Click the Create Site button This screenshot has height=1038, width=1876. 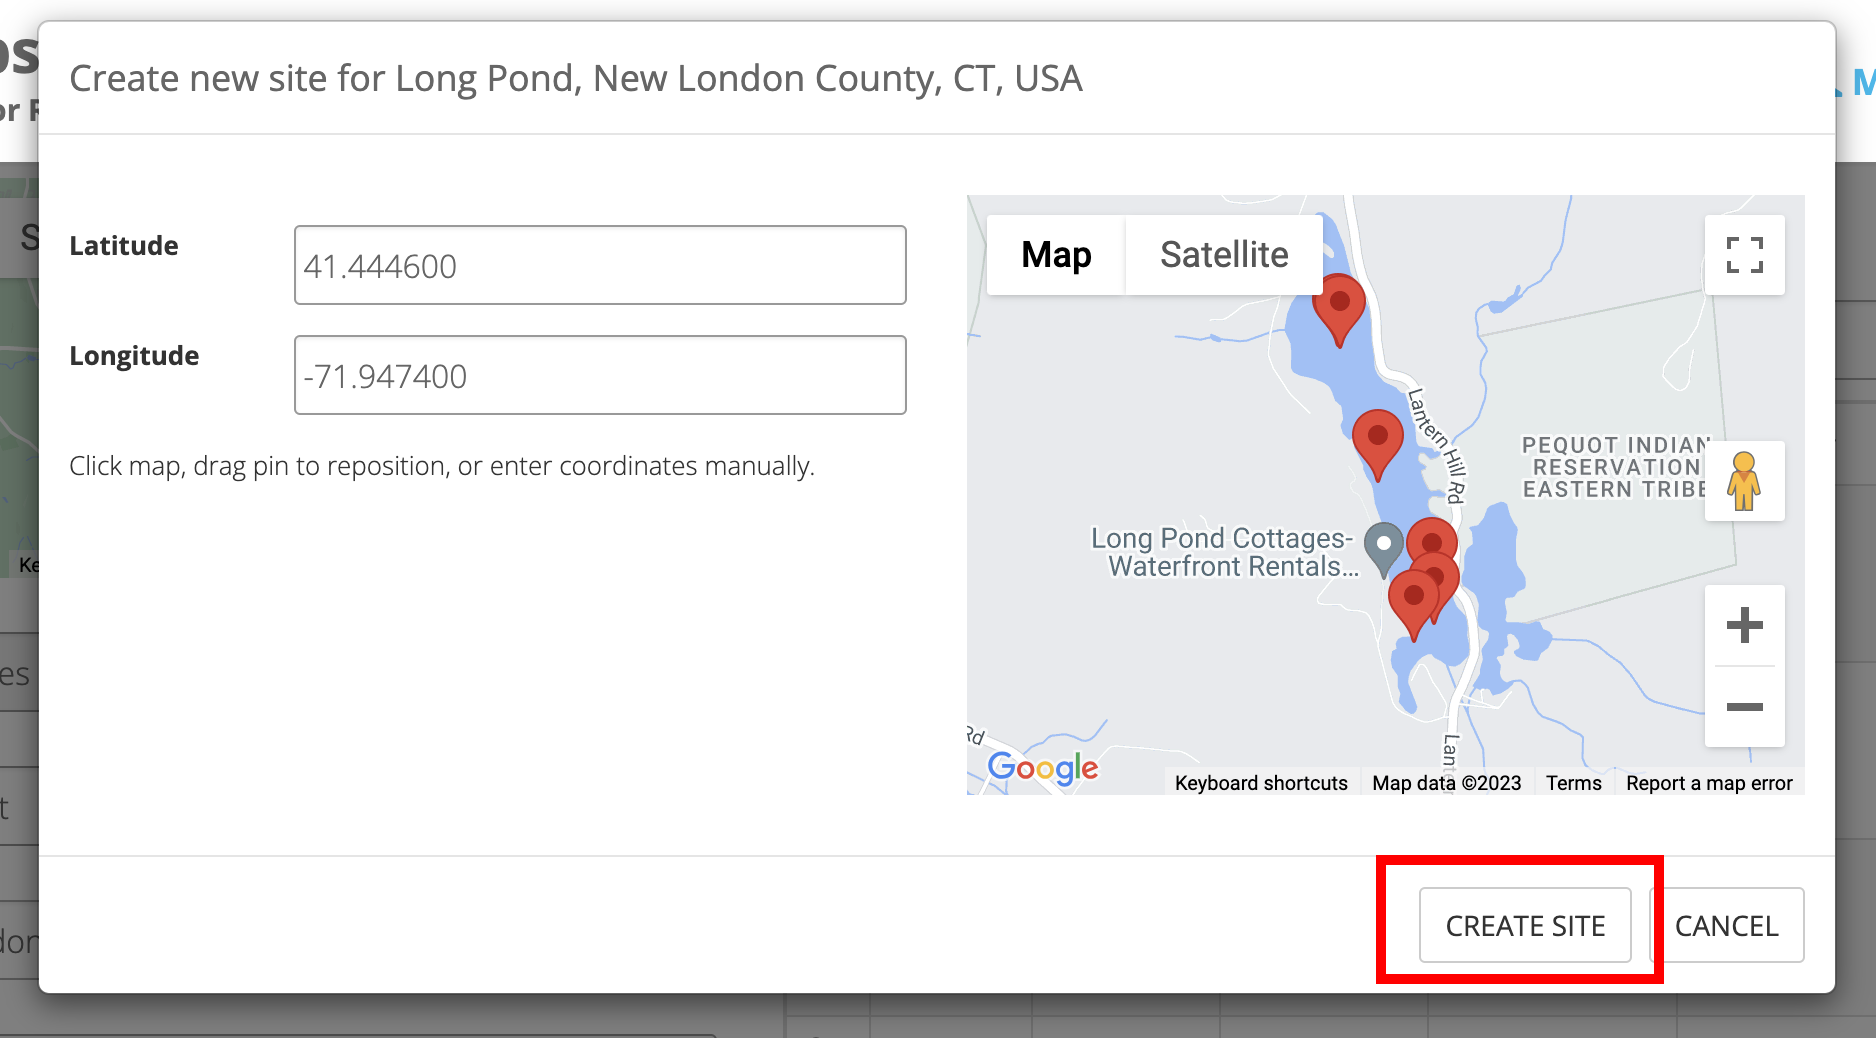click(1525, 926)
